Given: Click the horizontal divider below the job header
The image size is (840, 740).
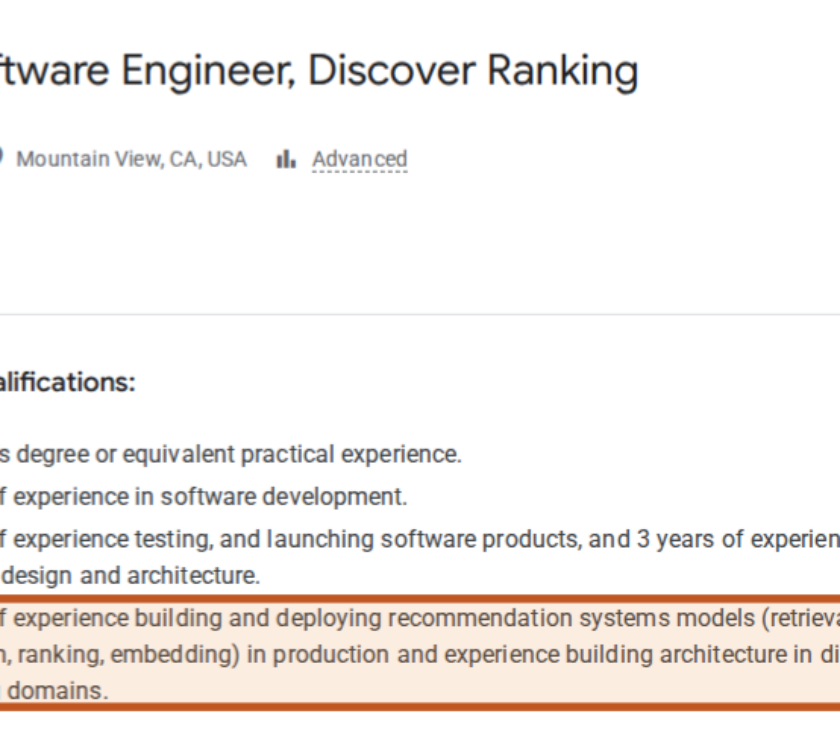Looking at the screenshot, I should click(x=420, y=315).
